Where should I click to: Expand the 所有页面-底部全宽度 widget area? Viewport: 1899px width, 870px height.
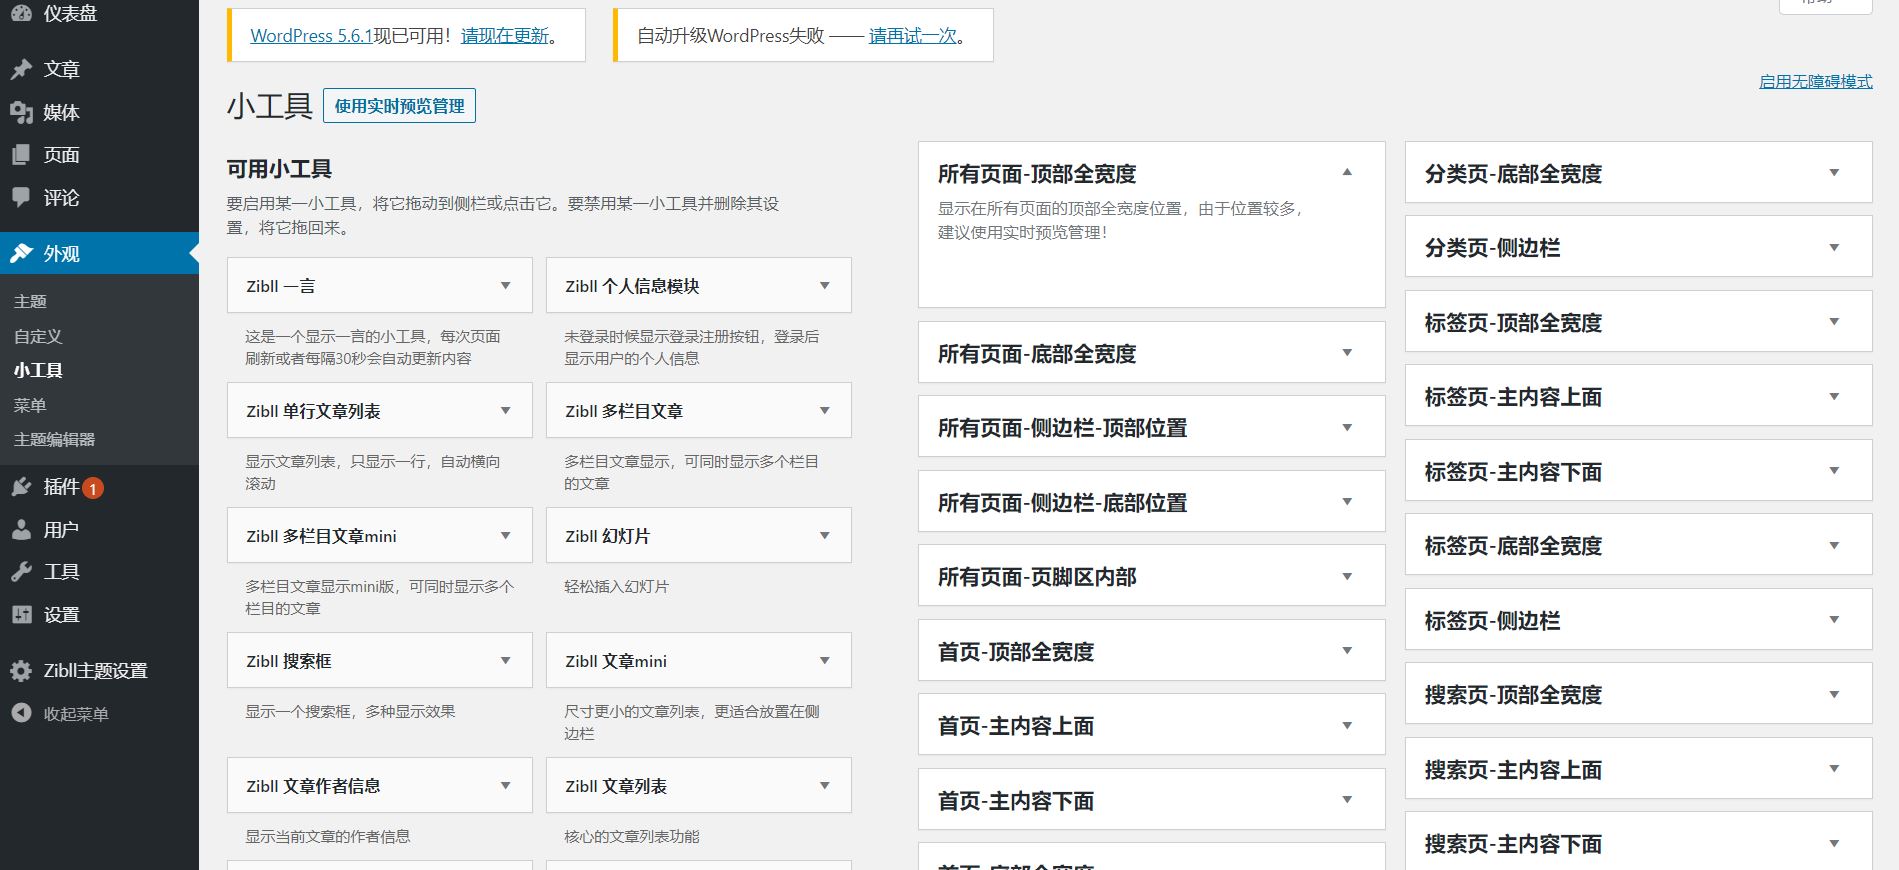(x=1347, y=353)
